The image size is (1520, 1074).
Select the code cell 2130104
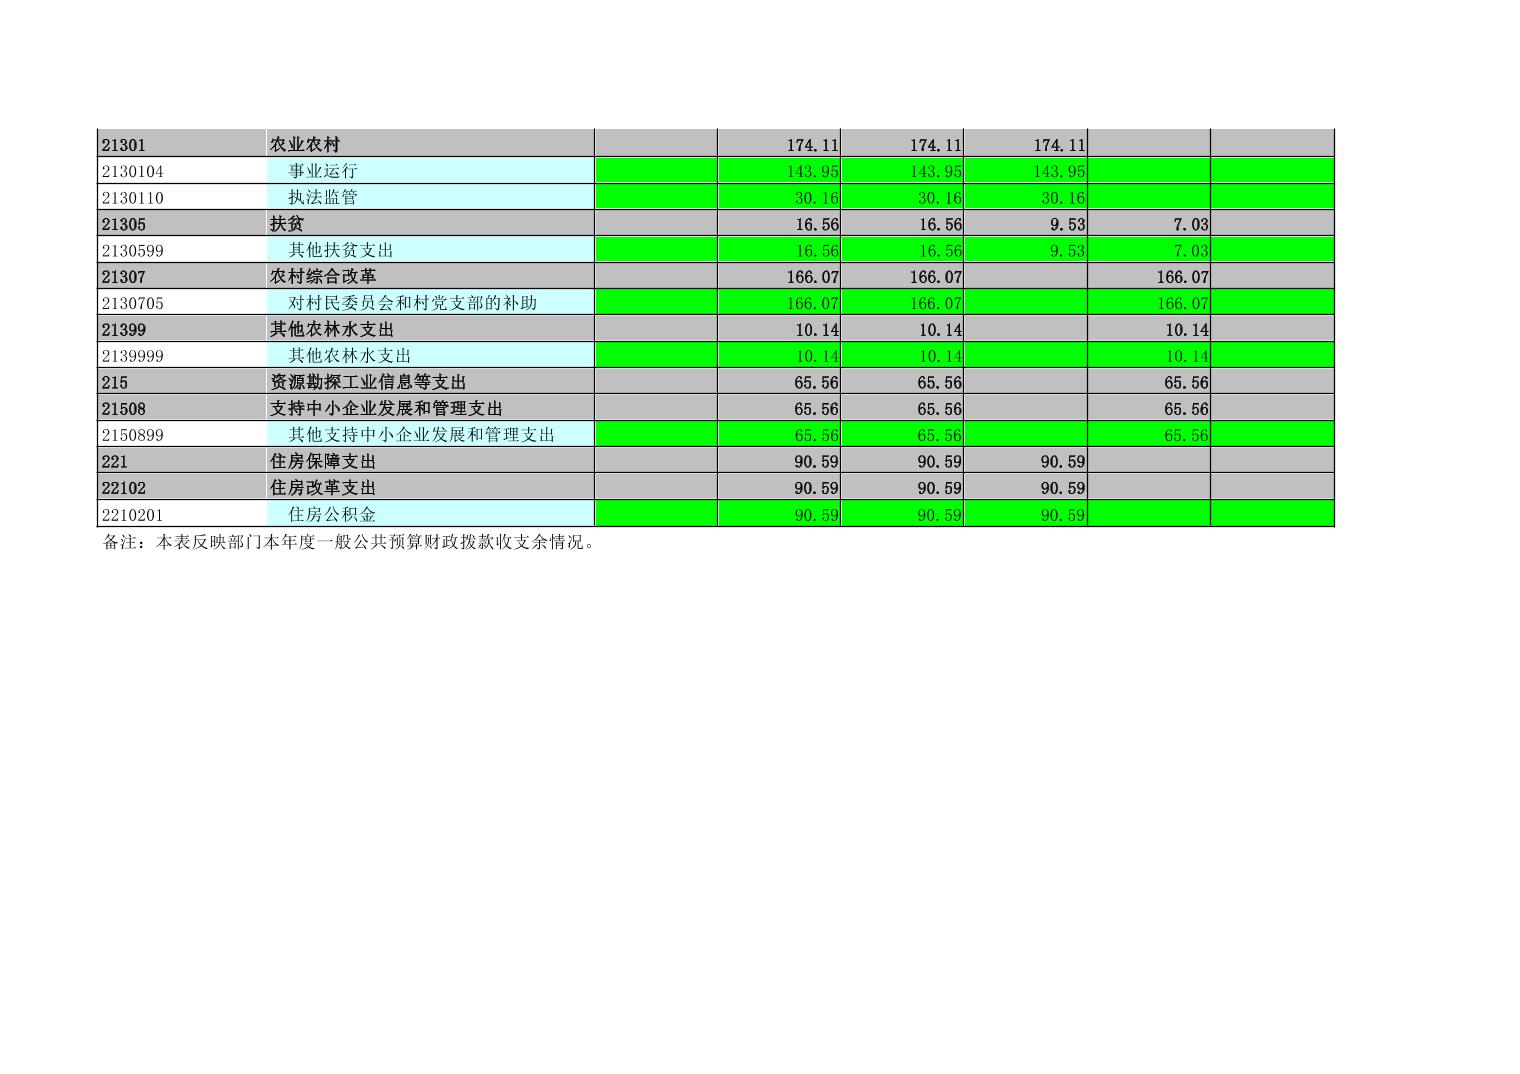181,171
